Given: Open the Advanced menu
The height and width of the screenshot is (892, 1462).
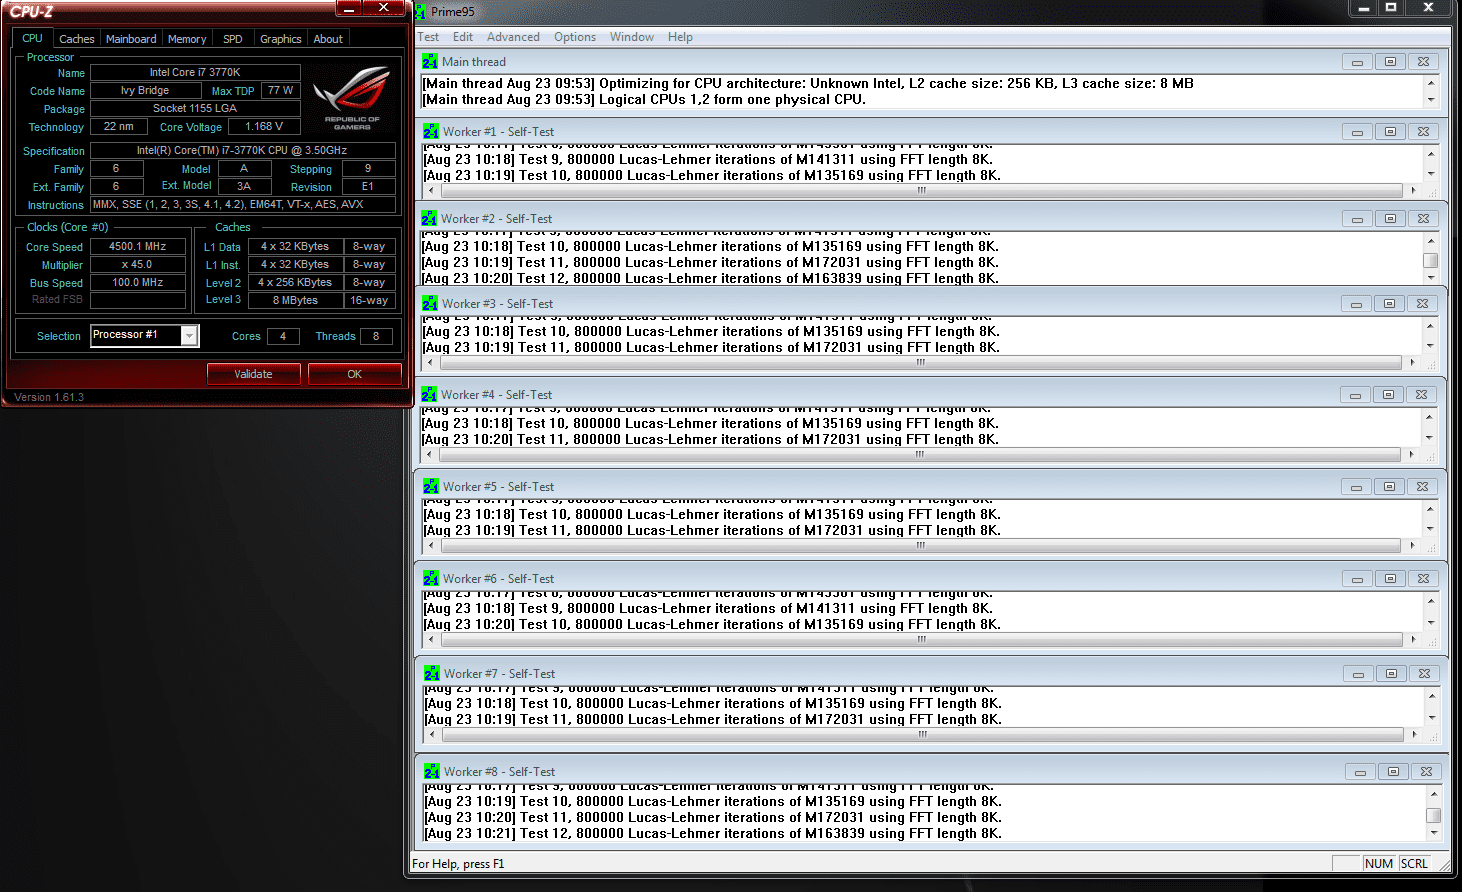Looking at the screenshot, I should pos(513,37).
